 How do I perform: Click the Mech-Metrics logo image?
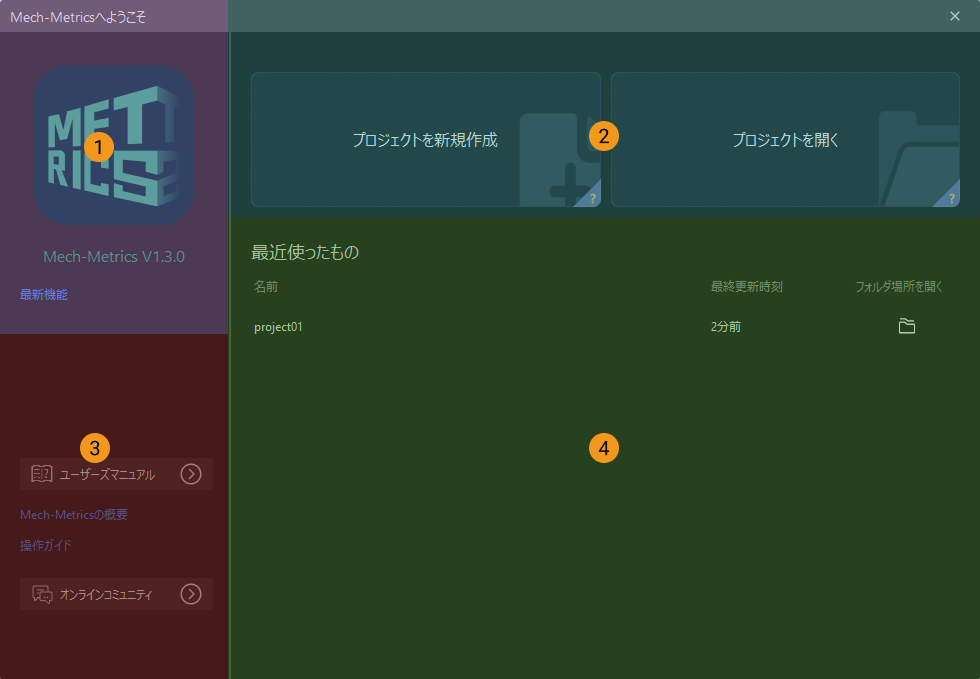click(x=114, y=145)
